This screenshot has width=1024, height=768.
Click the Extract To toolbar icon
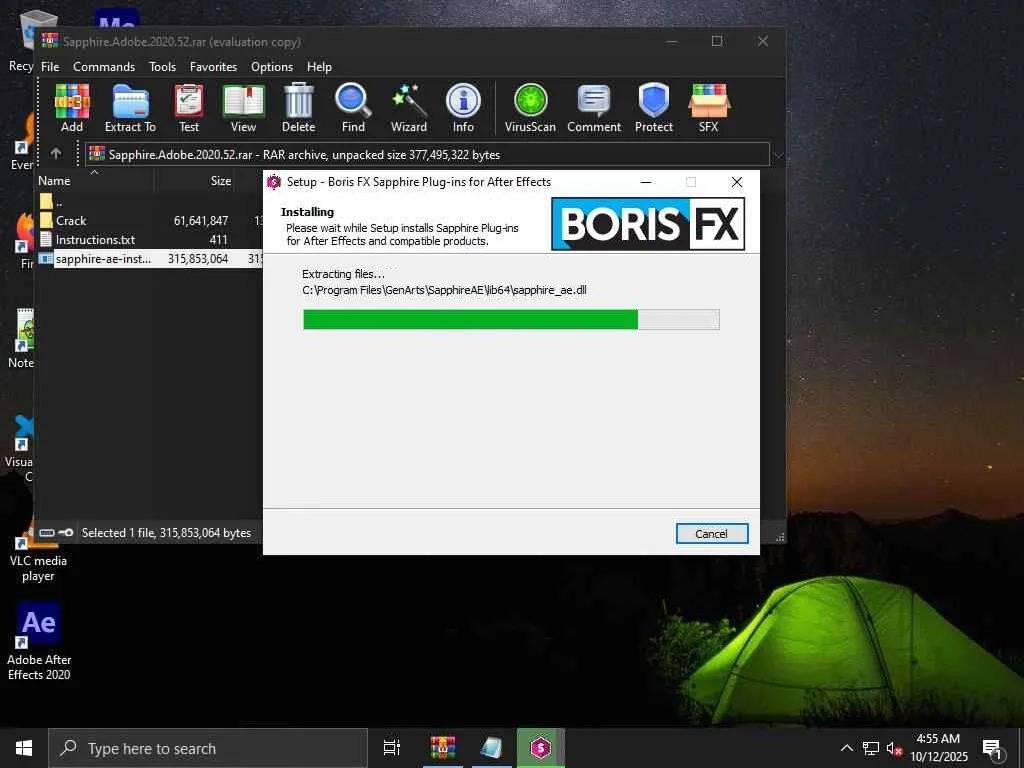[x=131, y=108]
